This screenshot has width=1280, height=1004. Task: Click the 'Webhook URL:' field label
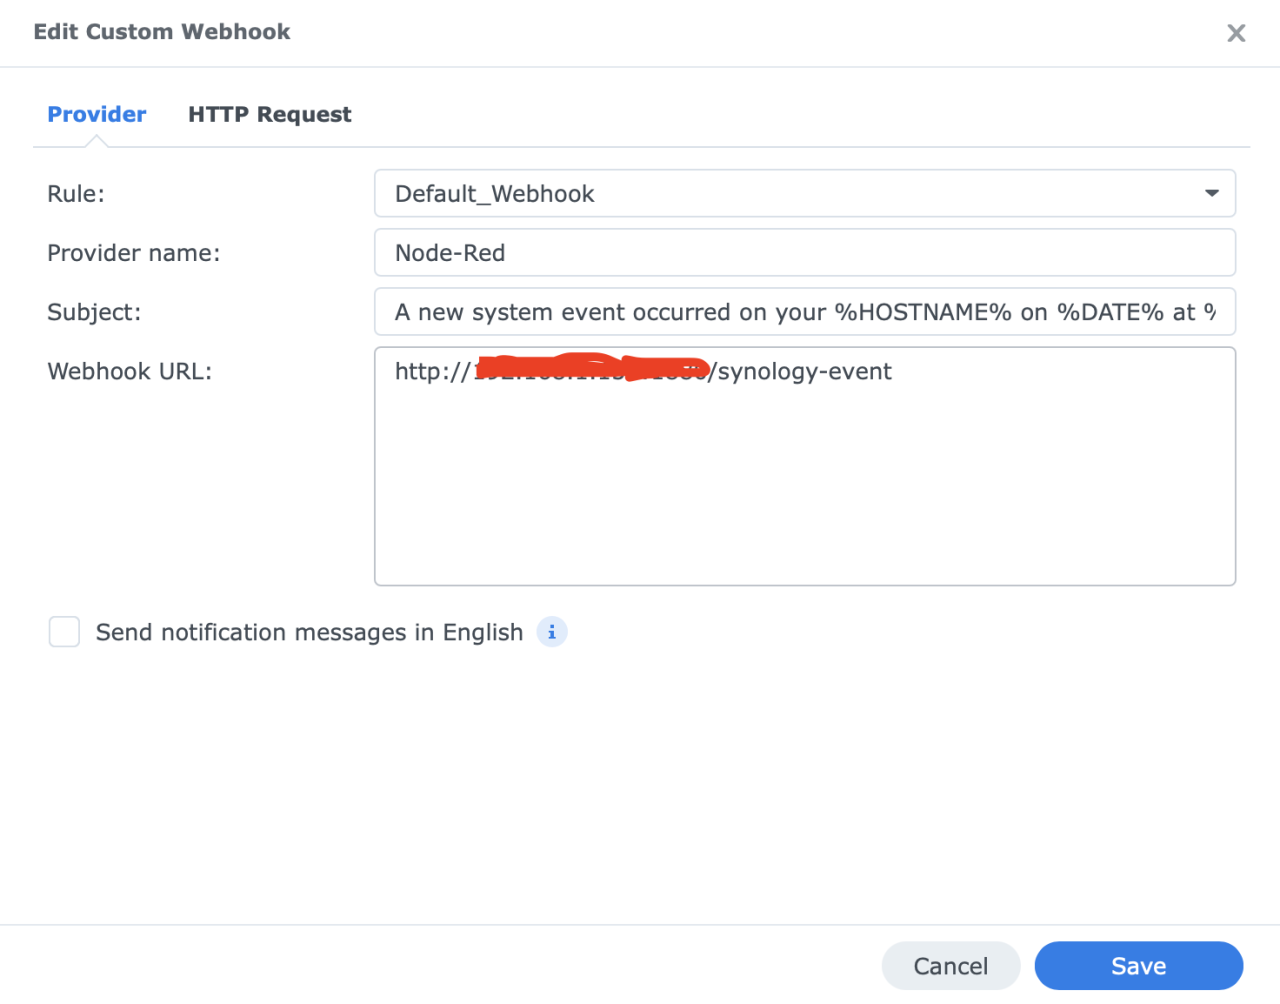[130, 372]
